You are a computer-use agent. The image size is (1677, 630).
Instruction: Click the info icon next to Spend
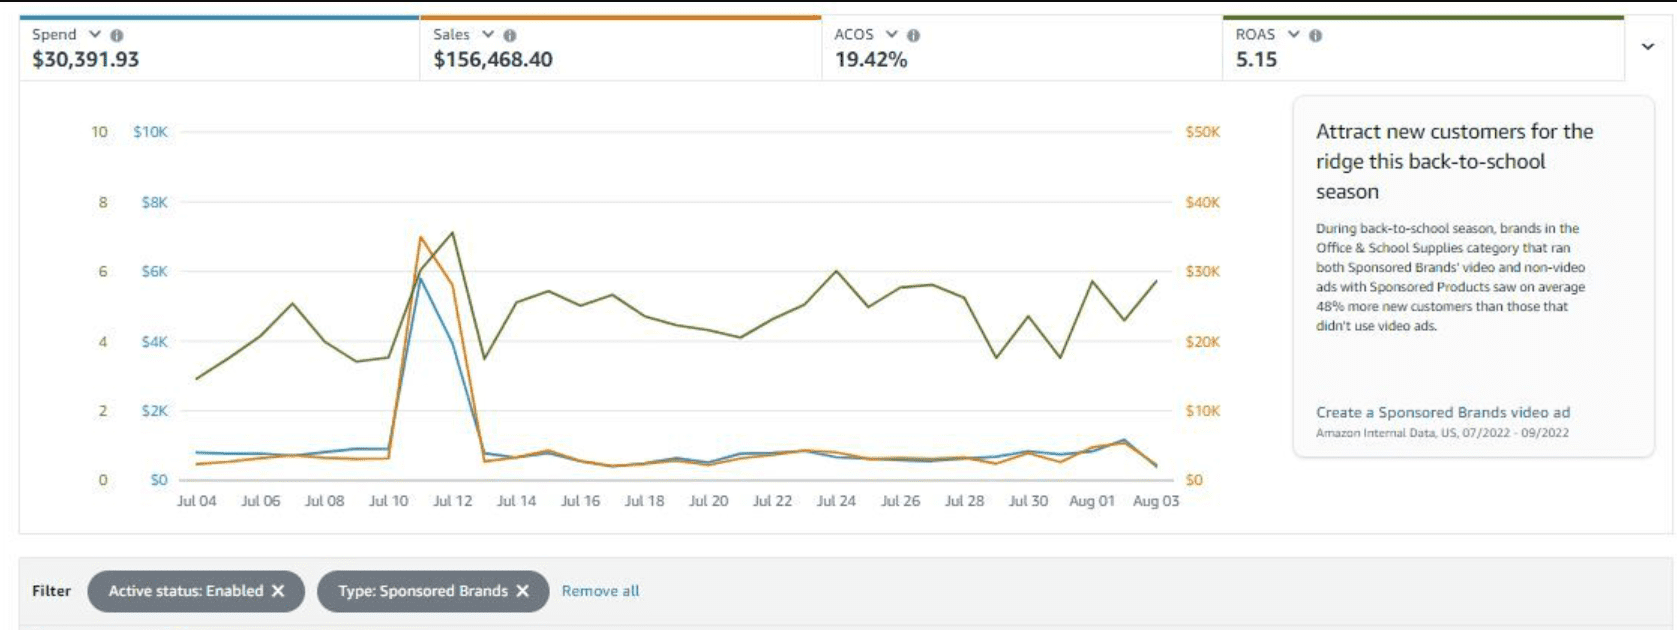coord(117,35)
